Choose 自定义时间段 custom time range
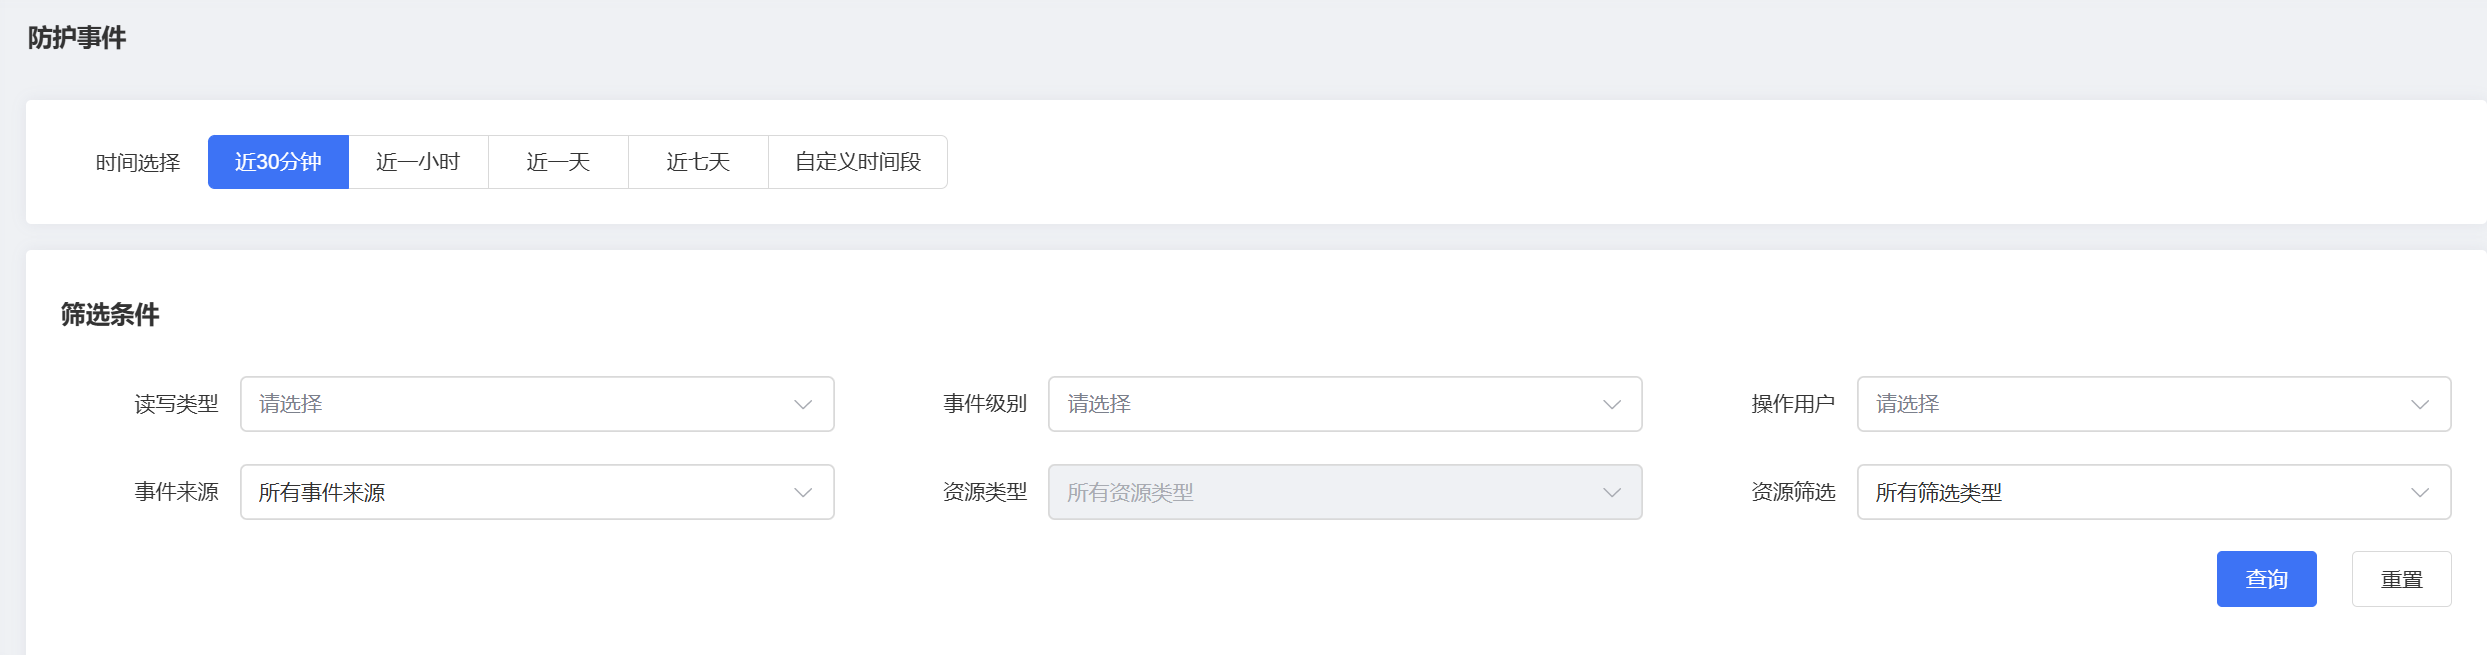Screen dimensions: 2487x655 click(x=857, y=162)
